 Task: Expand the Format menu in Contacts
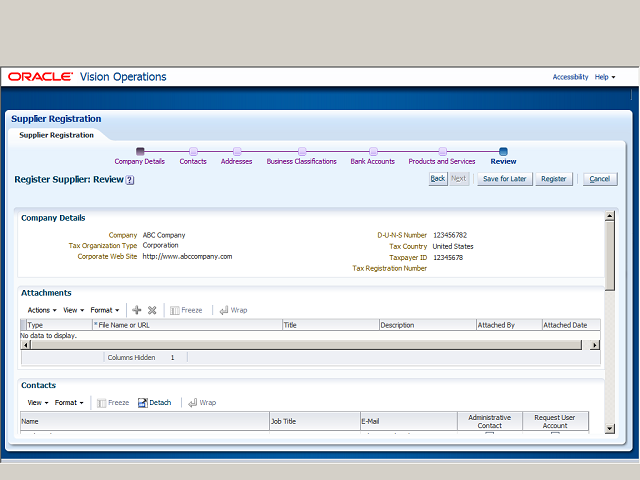pyautogui.click(x=69, y=403)
